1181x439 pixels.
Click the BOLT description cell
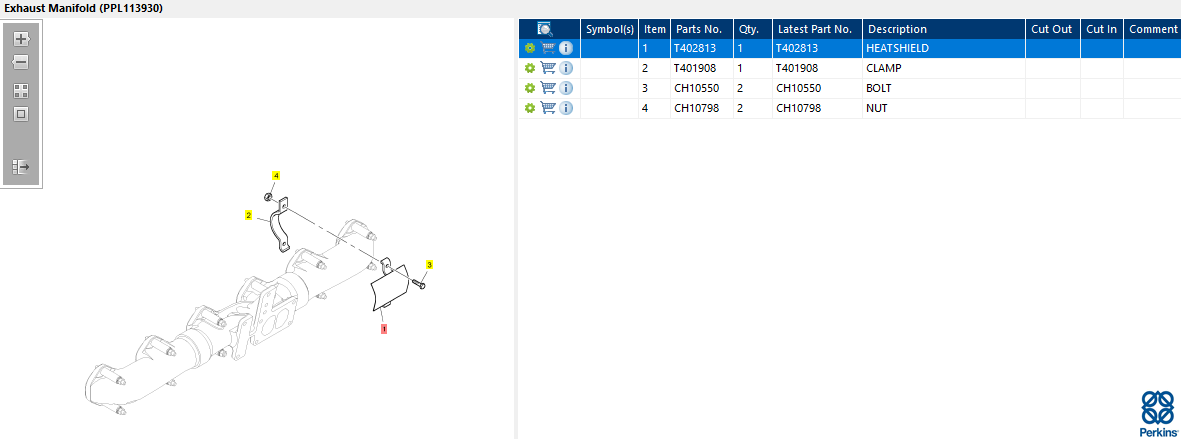click(944, 88)
